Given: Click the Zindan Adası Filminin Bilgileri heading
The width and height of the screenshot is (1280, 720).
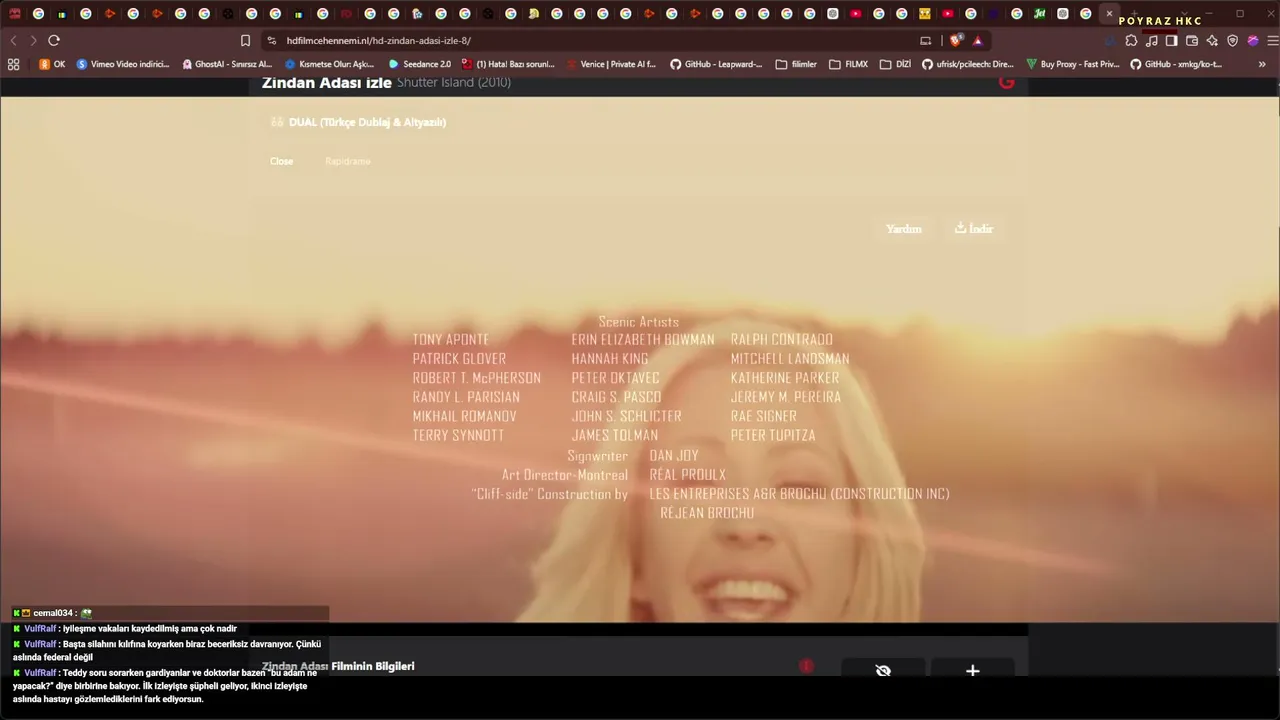Looking at the screenshot, I should tap(338, 666).
